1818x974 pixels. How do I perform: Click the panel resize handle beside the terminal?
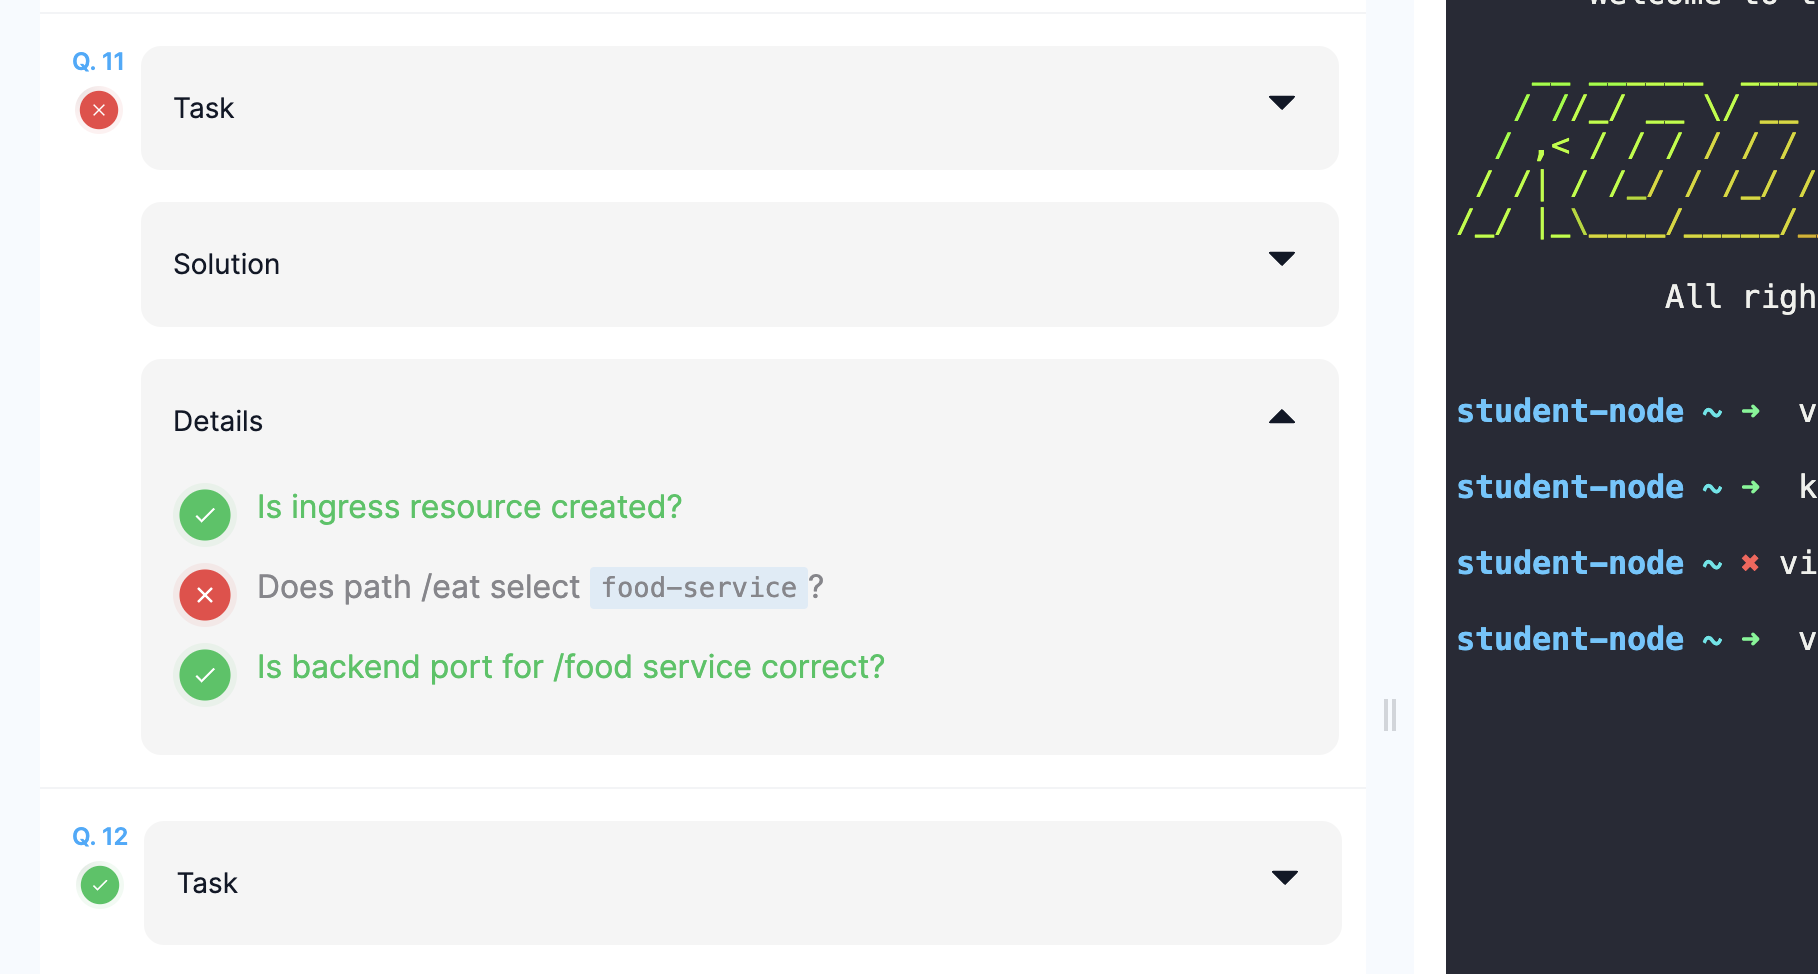(1390, 715)
